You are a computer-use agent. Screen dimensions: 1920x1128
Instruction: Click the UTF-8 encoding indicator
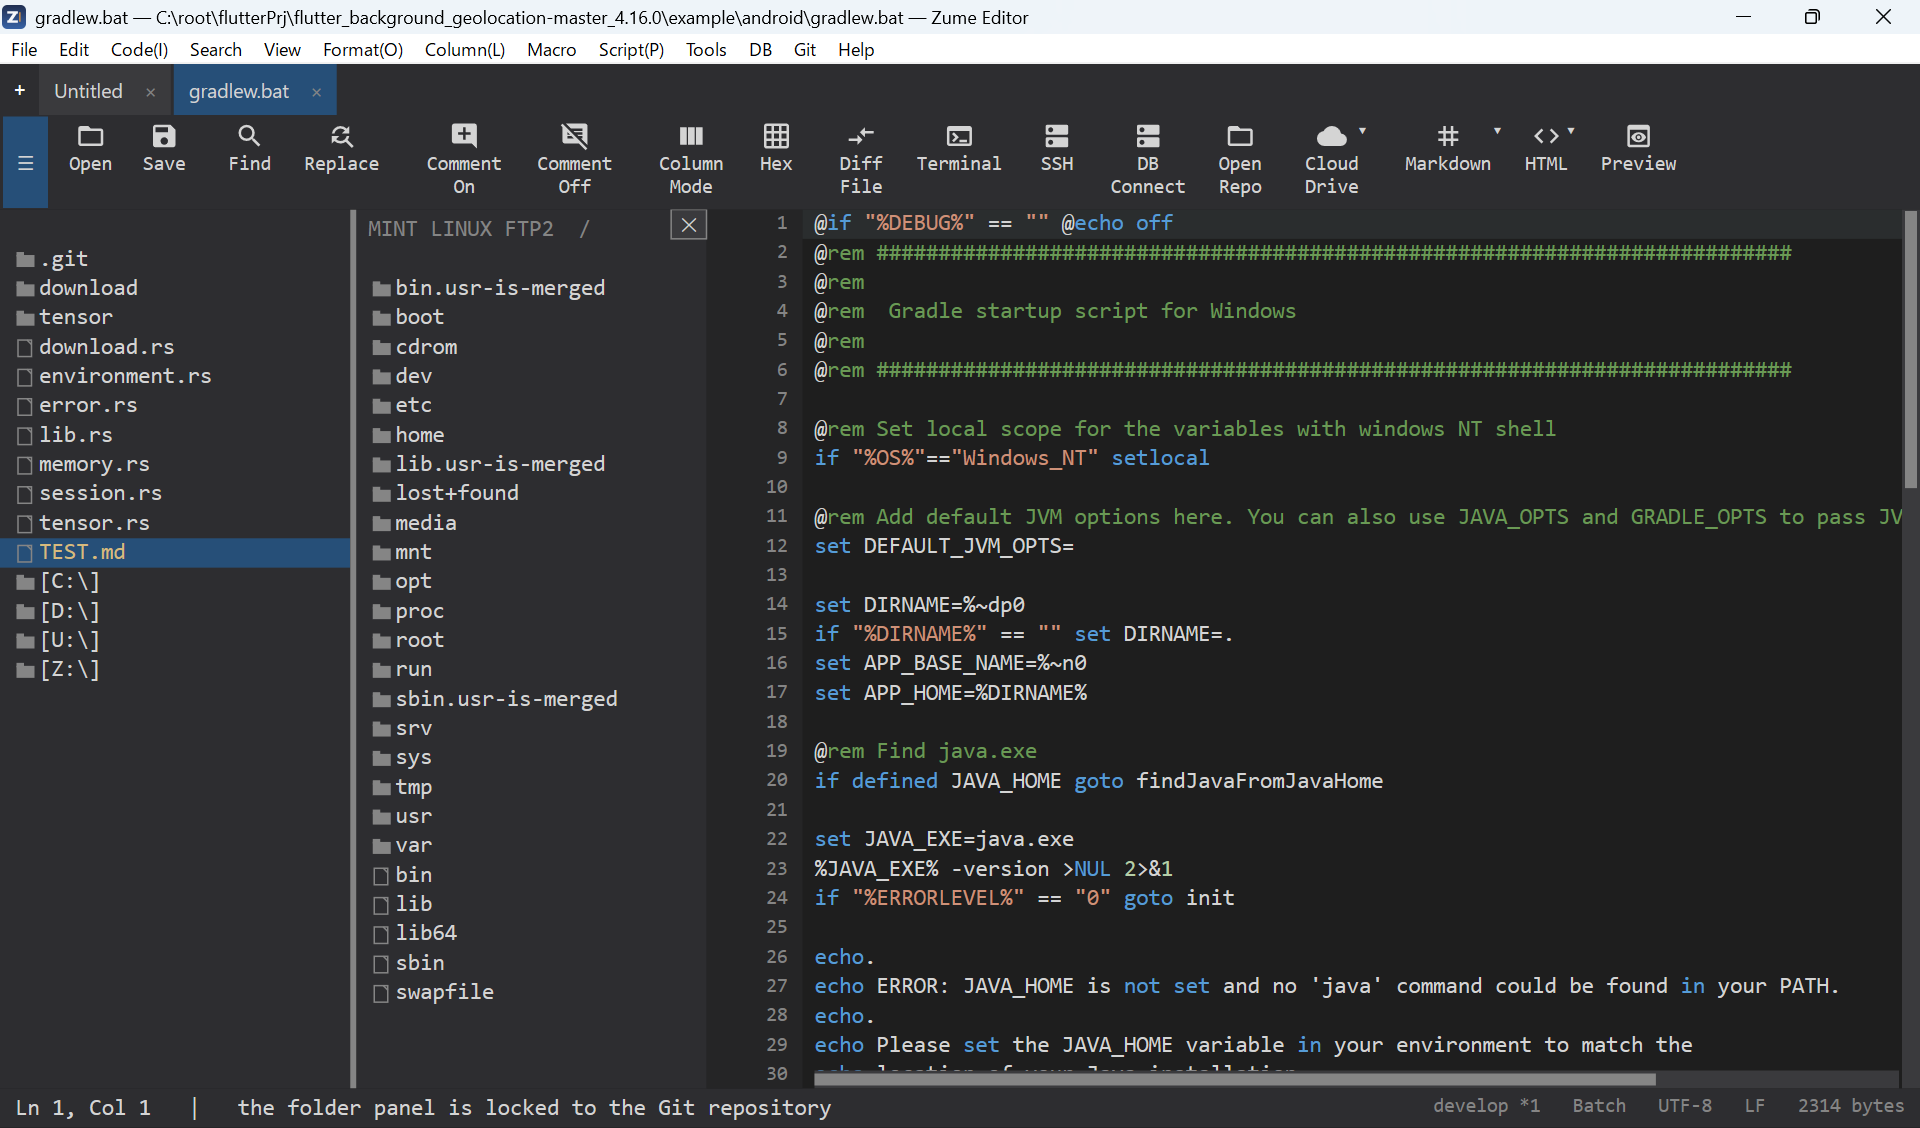tap(1685, 1106)
